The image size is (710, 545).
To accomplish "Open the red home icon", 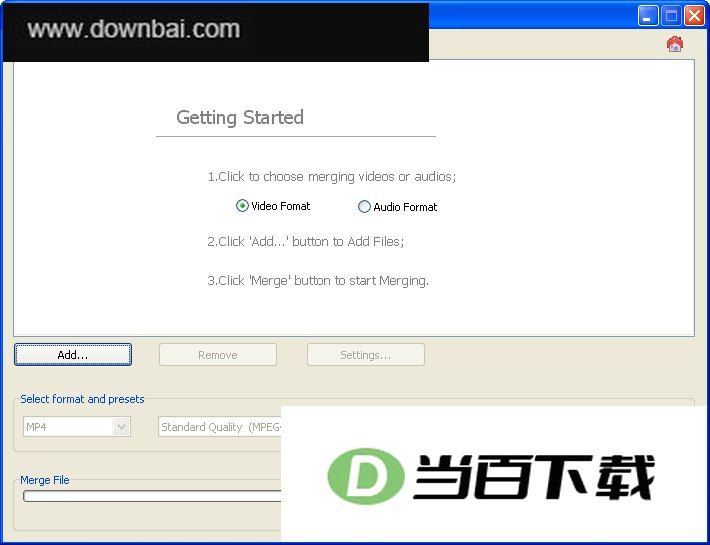I will [x=675, y=44].
